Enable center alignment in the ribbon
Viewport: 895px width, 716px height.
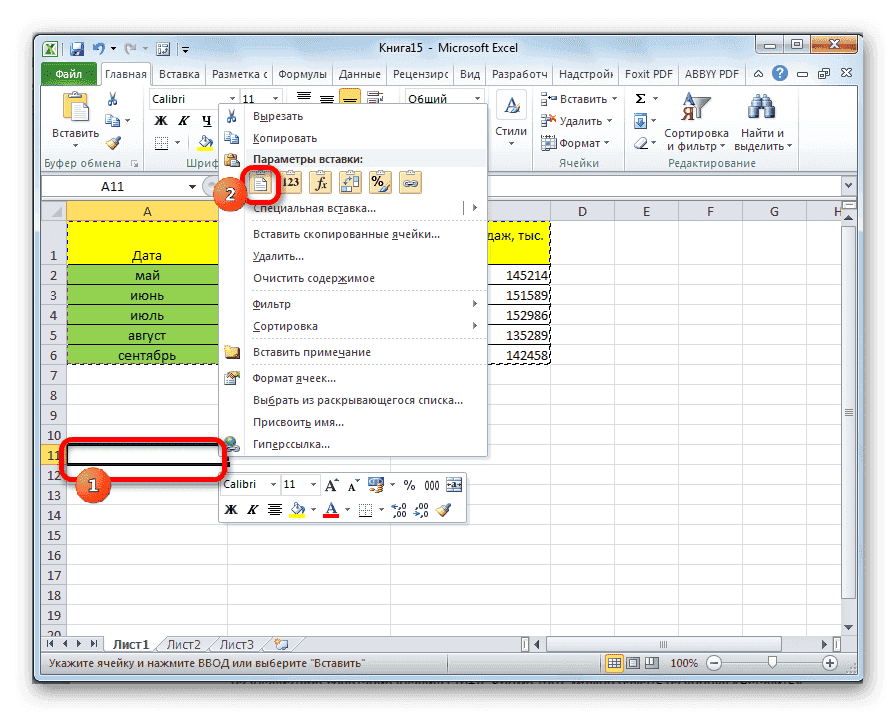pyautogui.click(x=326, y=97)
